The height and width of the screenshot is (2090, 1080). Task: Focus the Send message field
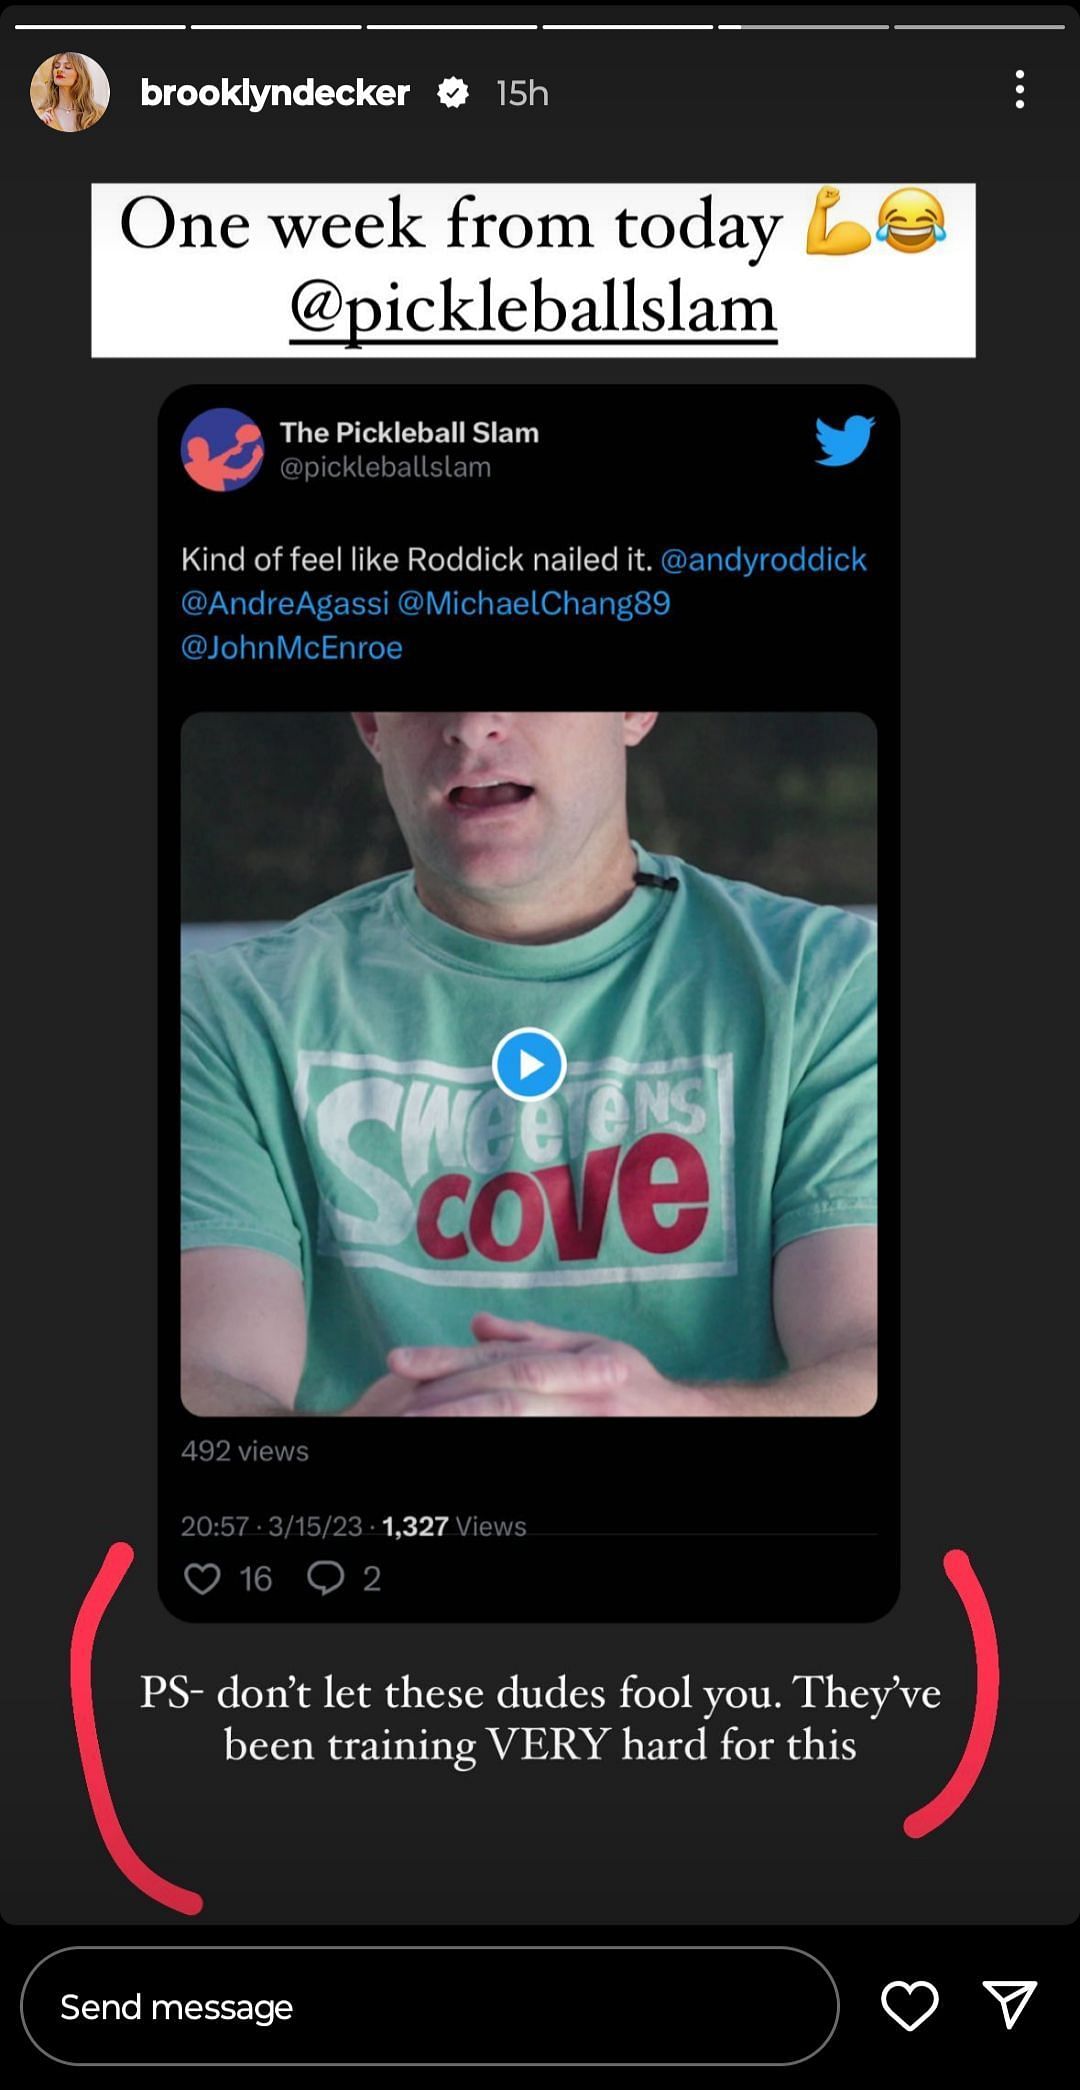pyautogui.click(x=429, y=2006)
